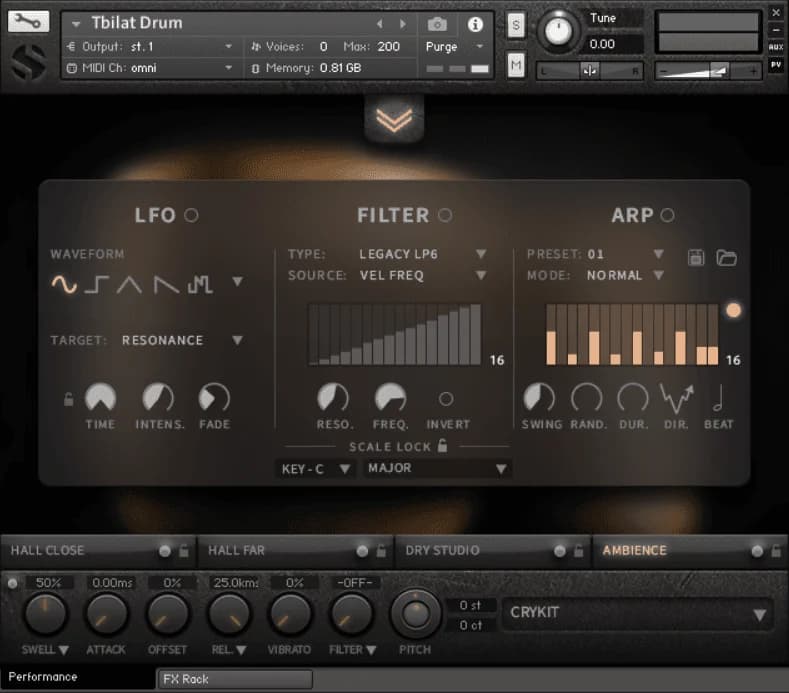Open the MAJOR scale dropdown

coord(437,468)
